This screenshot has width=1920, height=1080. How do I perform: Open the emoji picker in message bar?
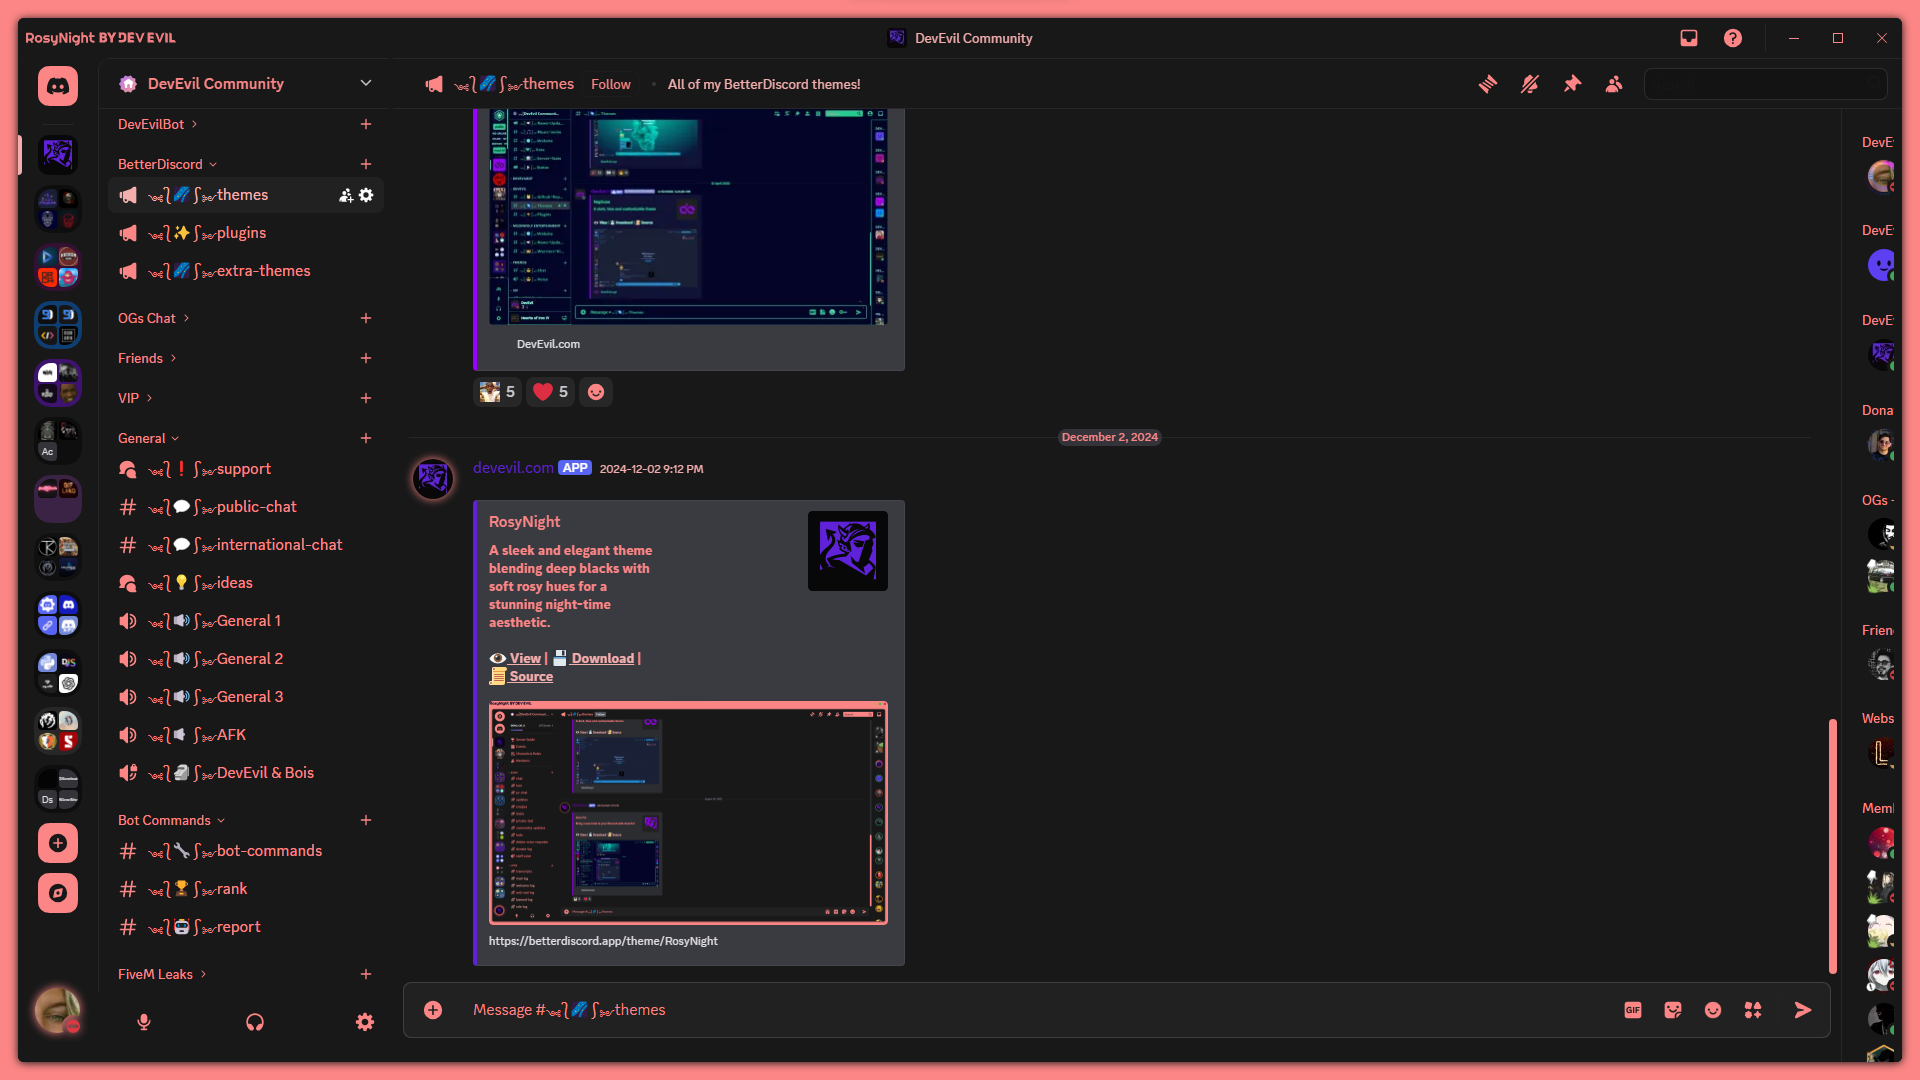pos(1712,1010)
